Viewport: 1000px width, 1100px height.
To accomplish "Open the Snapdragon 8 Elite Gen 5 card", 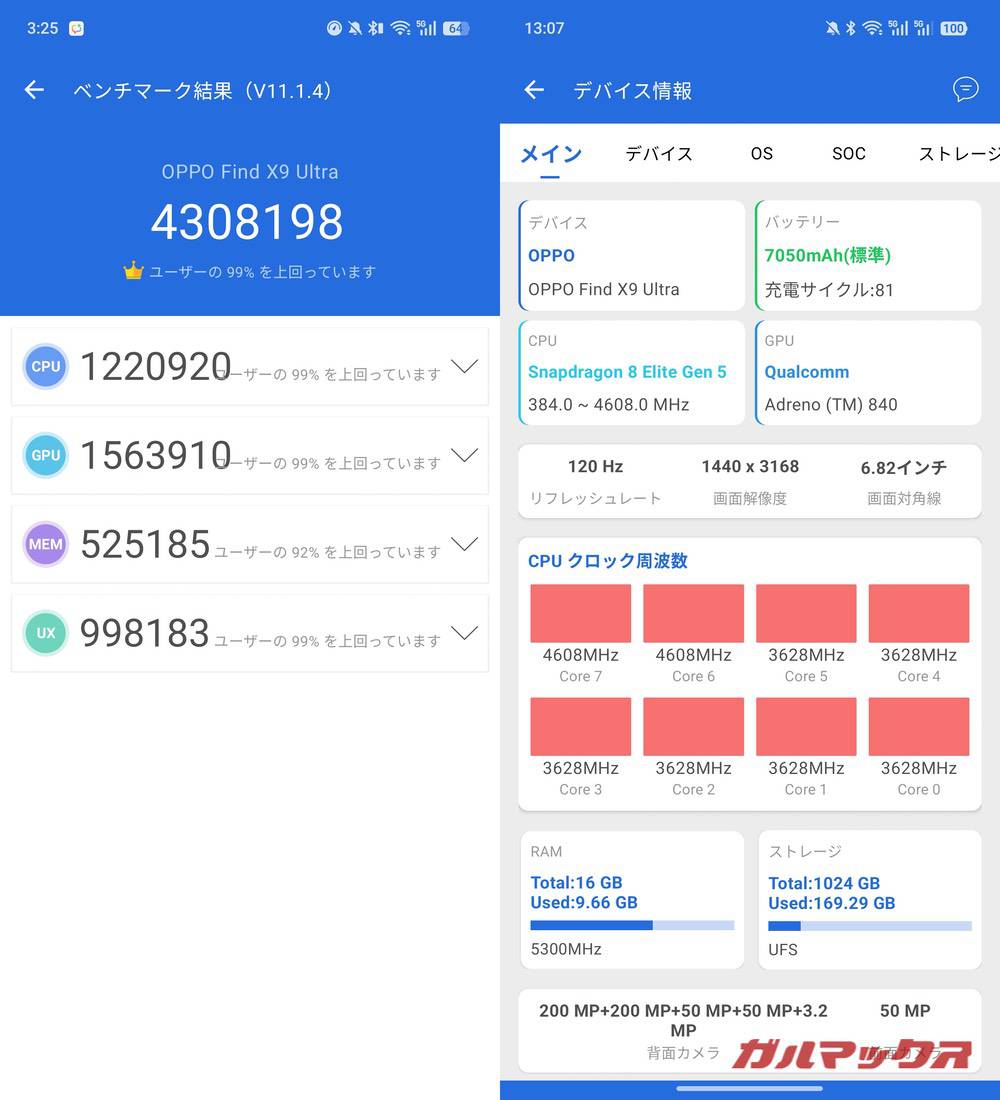I will click(x=632, y=373).
